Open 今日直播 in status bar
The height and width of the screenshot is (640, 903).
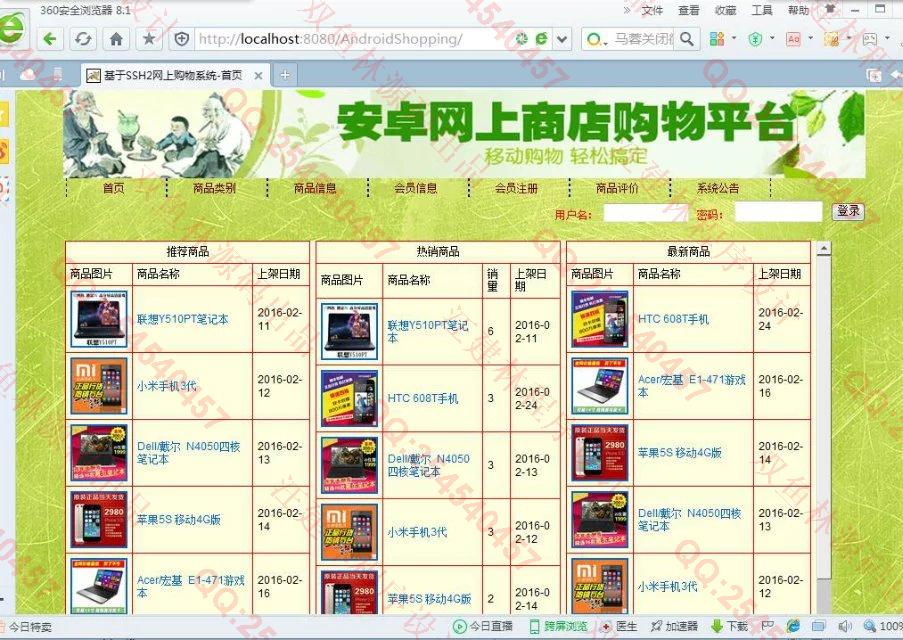(x=483, y=627)
